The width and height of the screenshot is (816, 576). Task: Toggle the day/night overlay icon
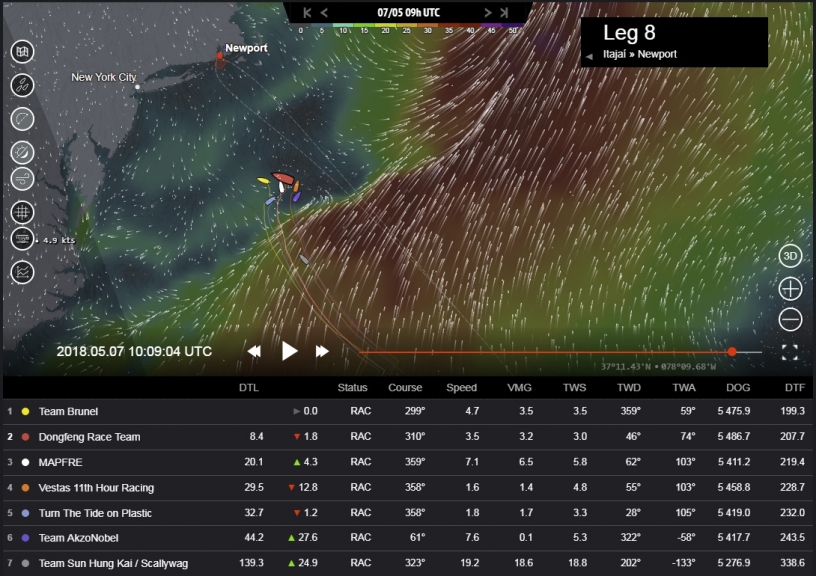pos(22,152)
